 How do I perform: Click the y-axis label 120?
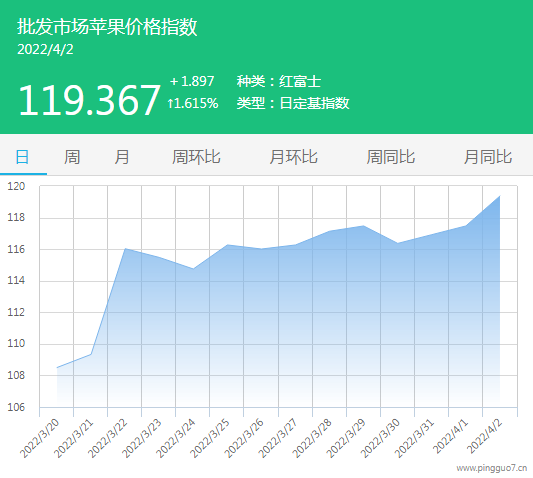(16, 186)
